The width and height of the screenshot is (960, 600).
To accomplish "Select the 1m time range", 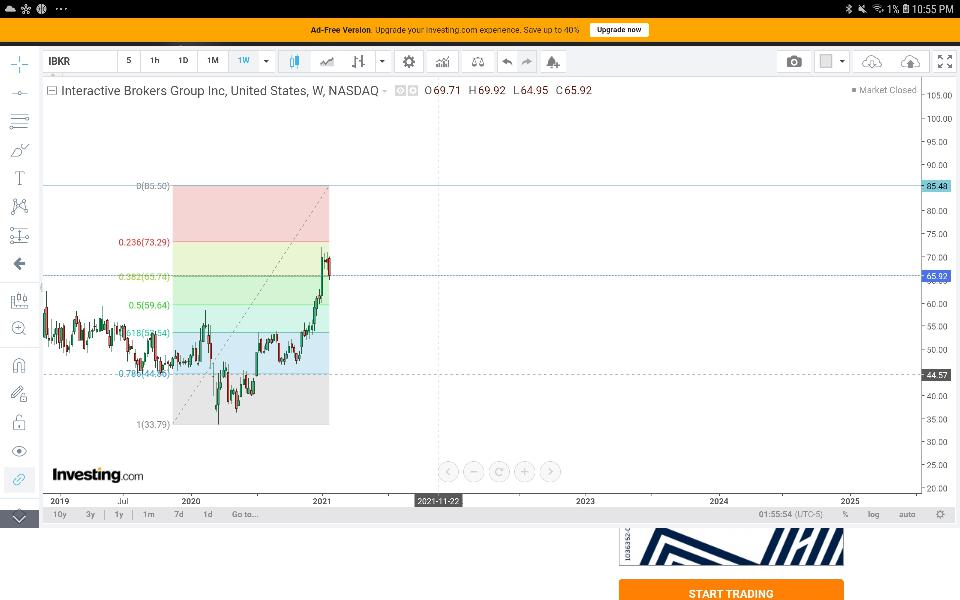I will pyautogui.click(x=149, y=514).
